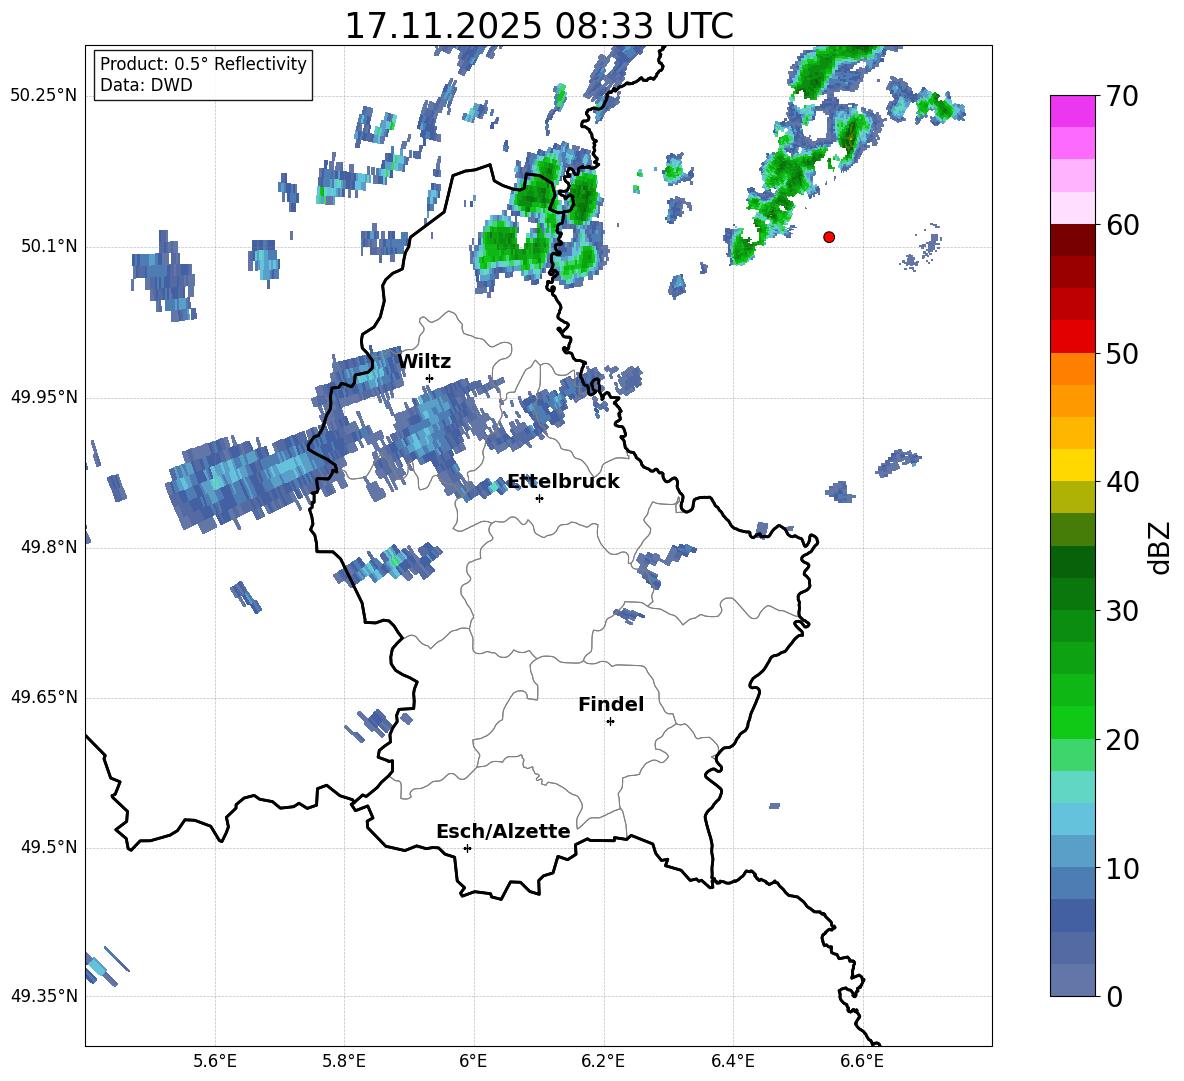This screenshot has width=1184, height=1081.
Task: Click the 5.8°E longitude label
Action: tap(344, 1061)
